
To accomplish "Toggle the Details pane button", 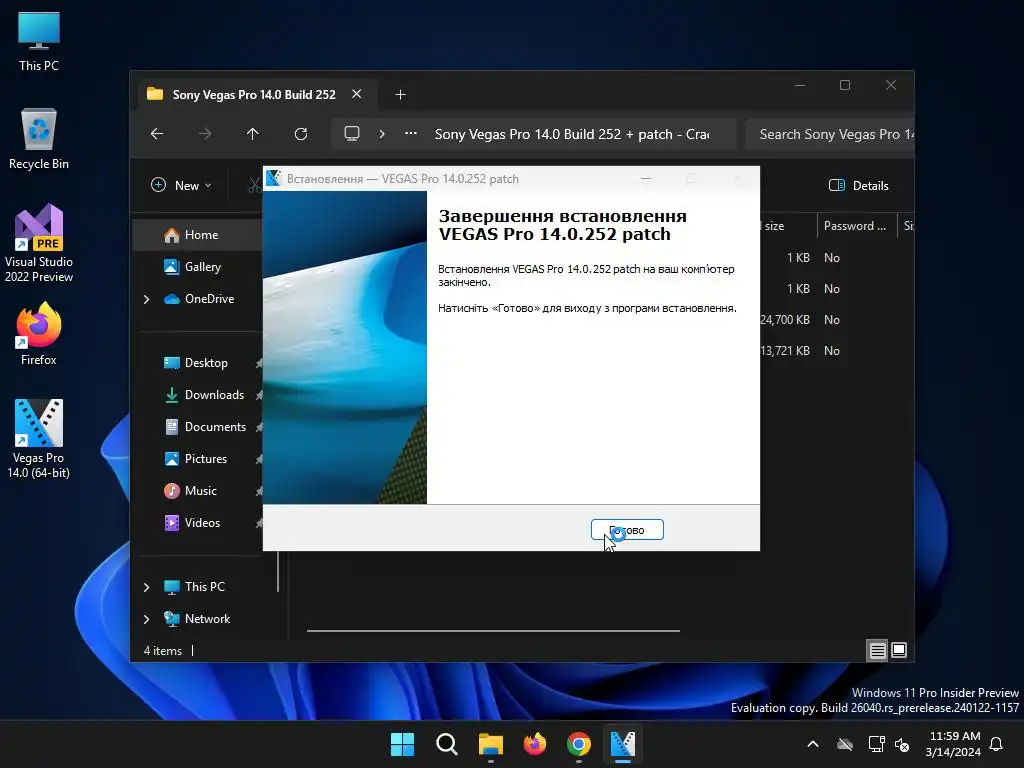I will point(859,185).
